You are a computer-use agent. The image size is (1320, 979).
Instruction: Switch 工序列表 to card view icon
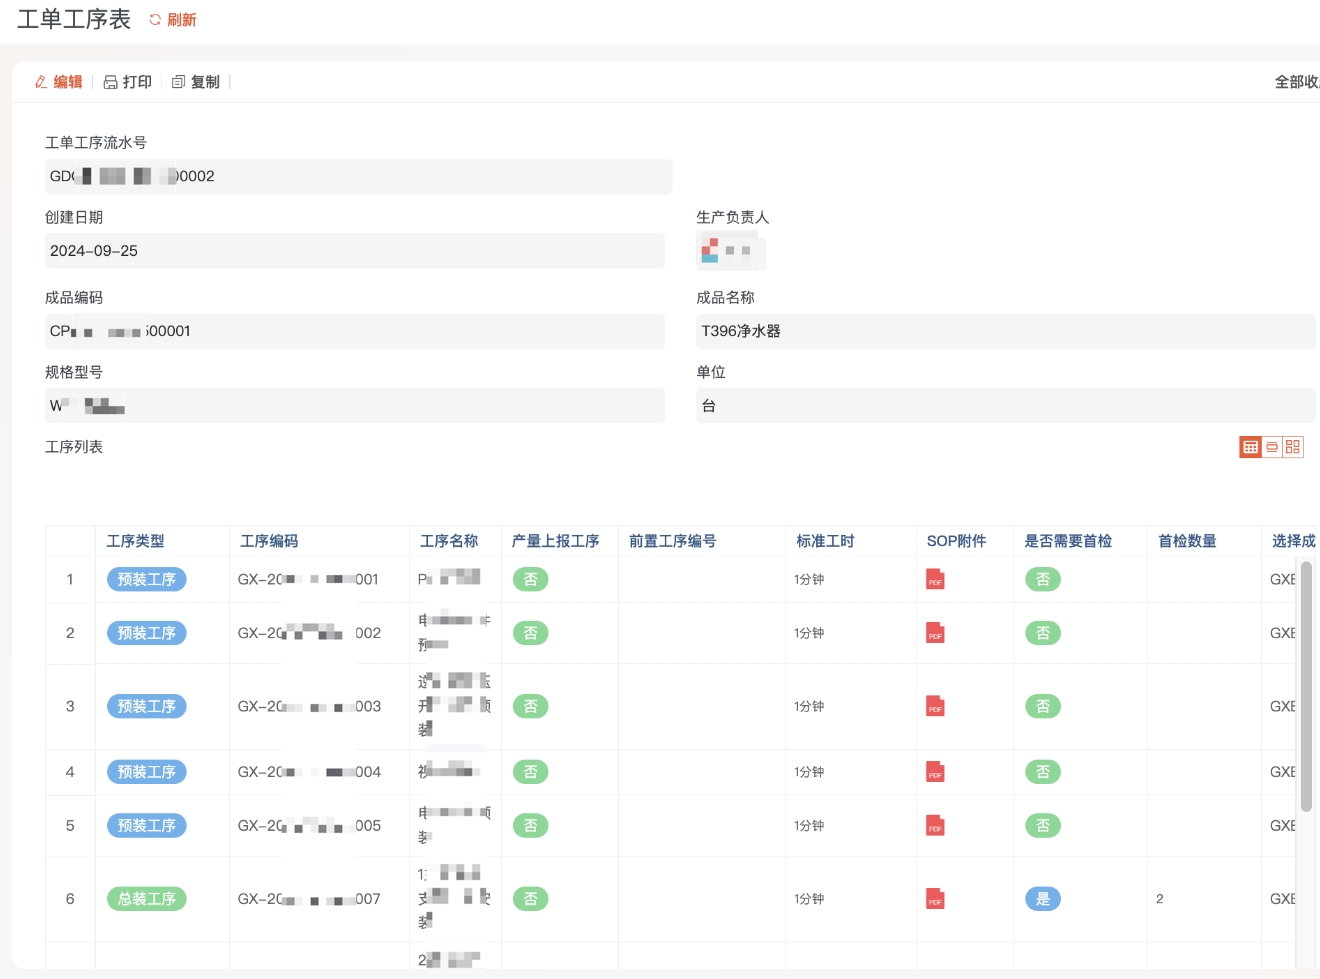1272,447
